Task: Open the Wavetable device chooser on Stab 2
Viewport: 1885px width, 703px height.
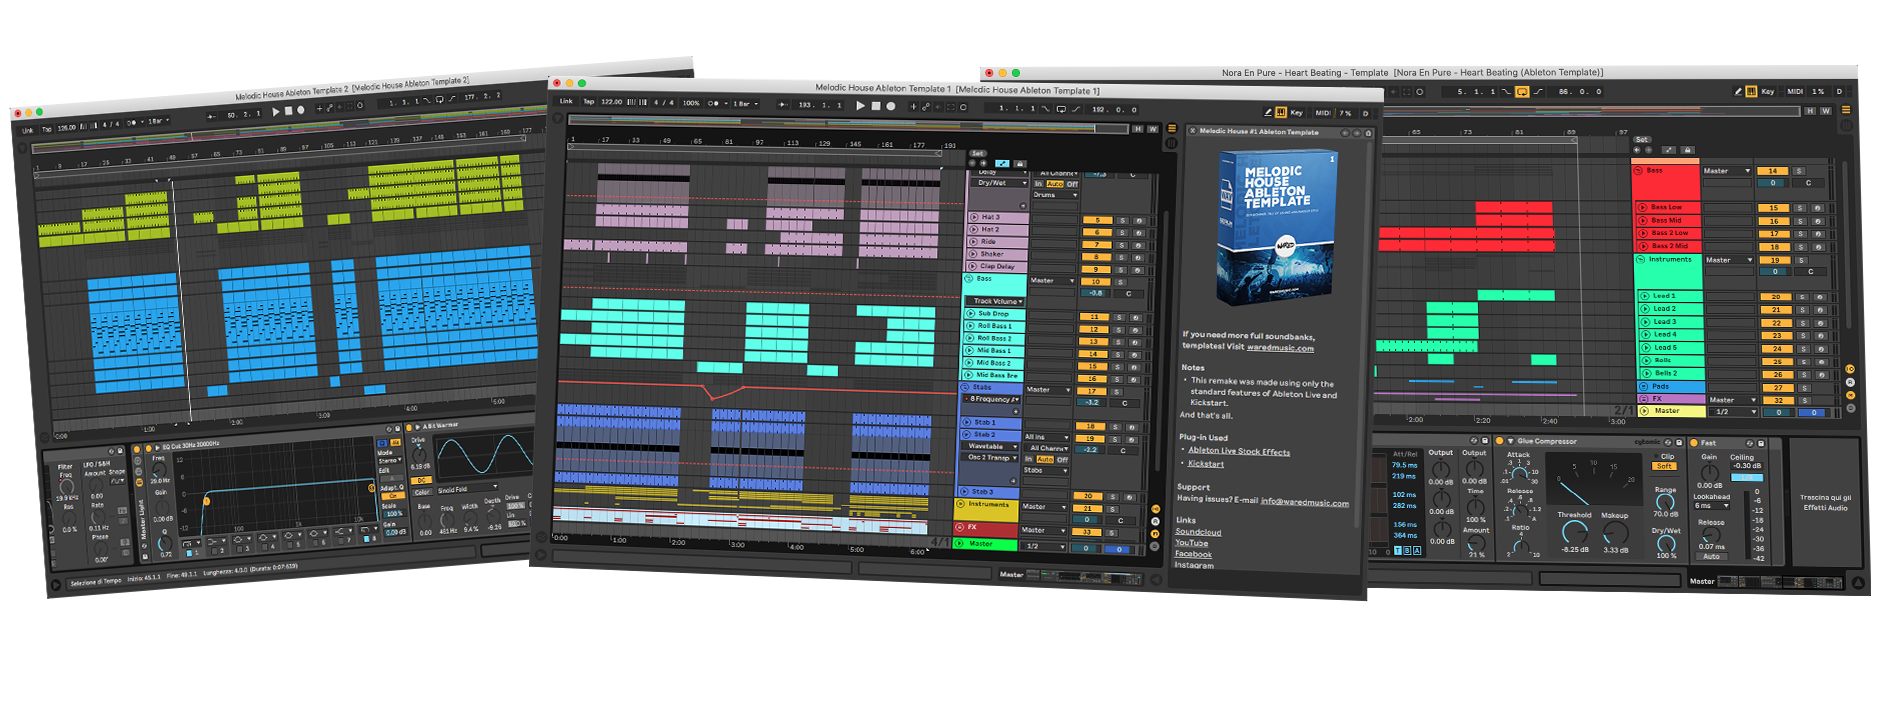Action: (x=991, y=446)
